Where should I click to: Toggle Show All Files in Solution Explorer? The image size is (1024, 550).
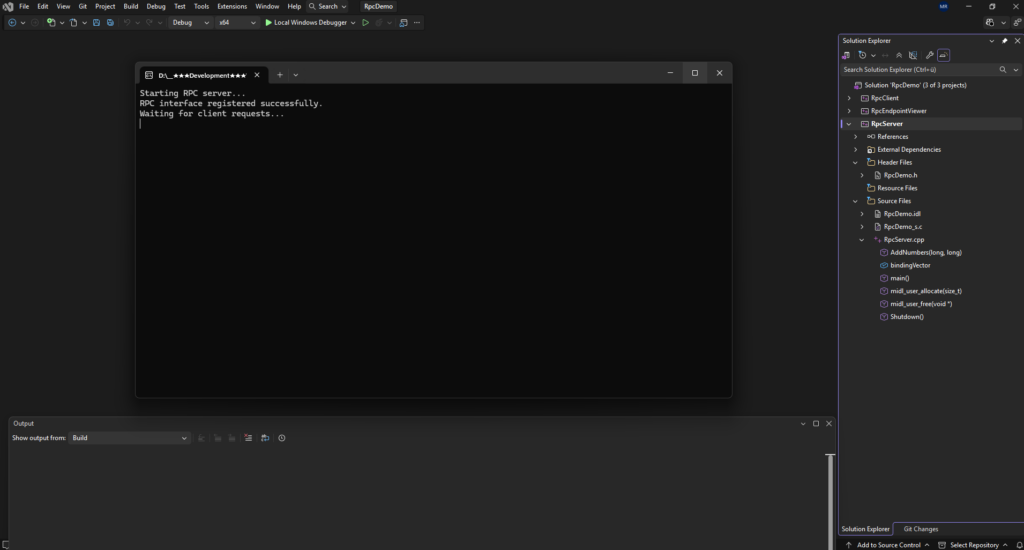click(913, 56)
